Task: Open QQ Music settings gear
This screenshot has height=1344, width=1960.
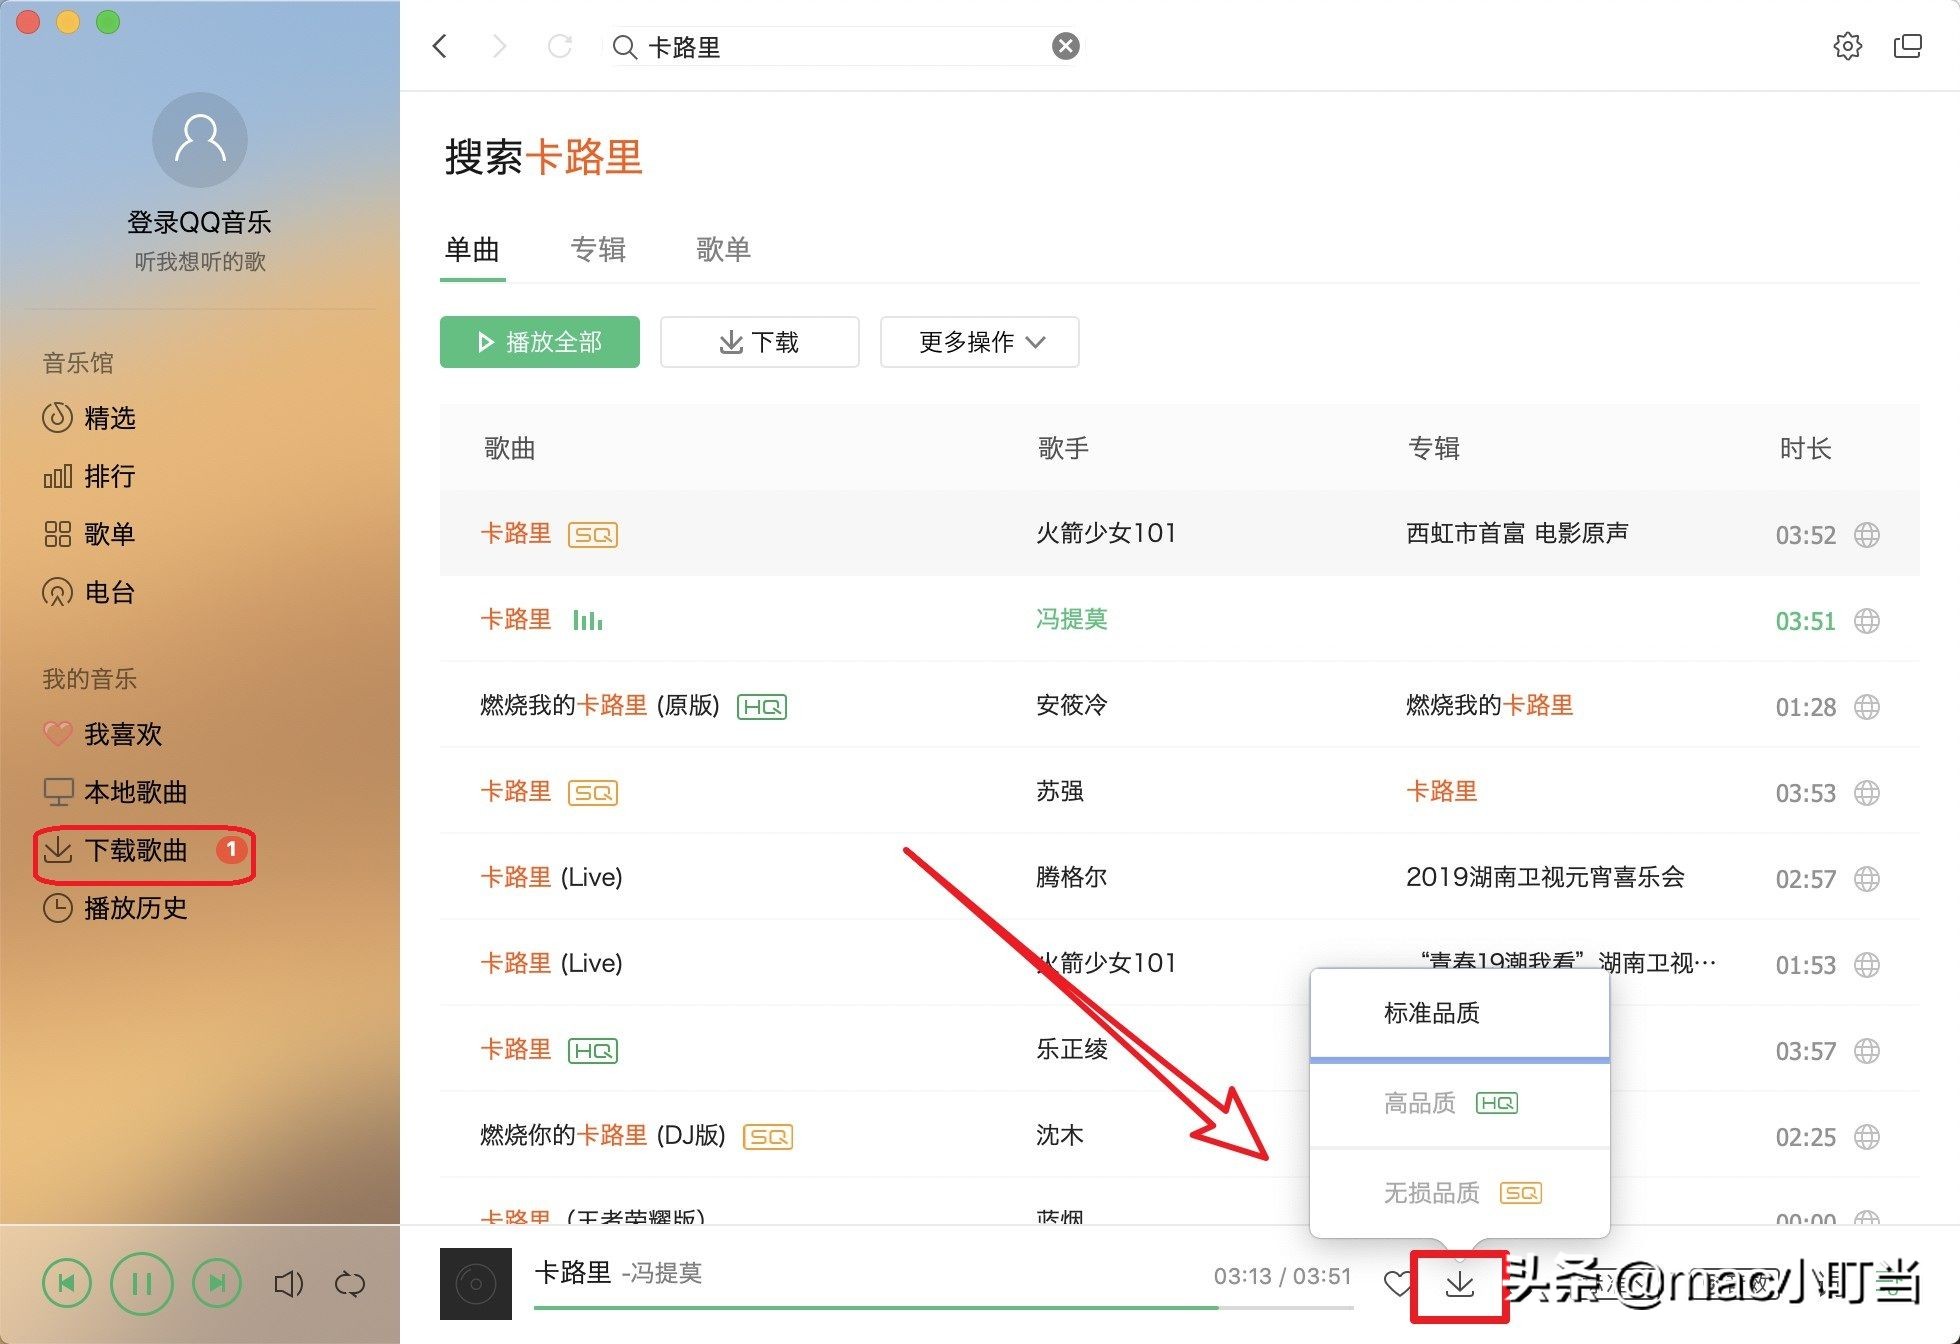Action: tap(1849, 46)
